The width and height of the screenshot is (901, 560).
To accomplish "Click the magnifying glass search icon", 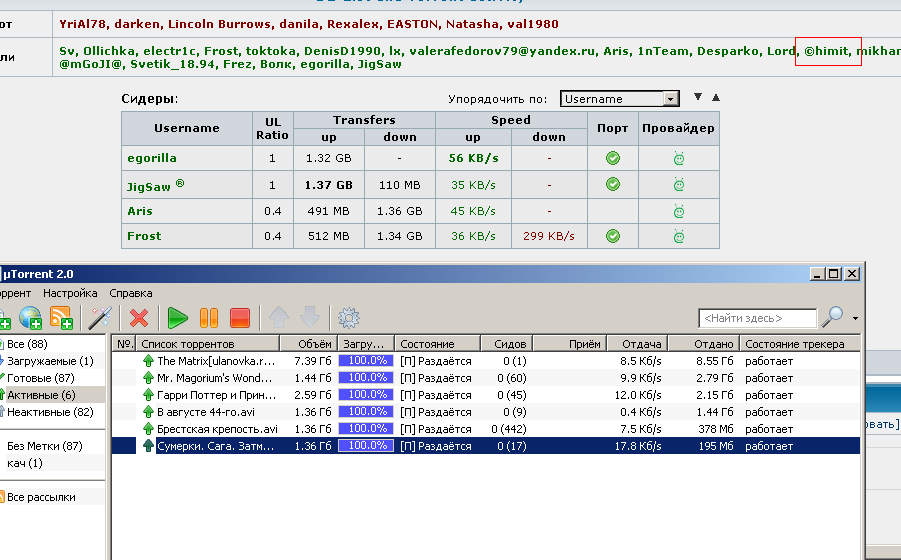I will point(831,318).
